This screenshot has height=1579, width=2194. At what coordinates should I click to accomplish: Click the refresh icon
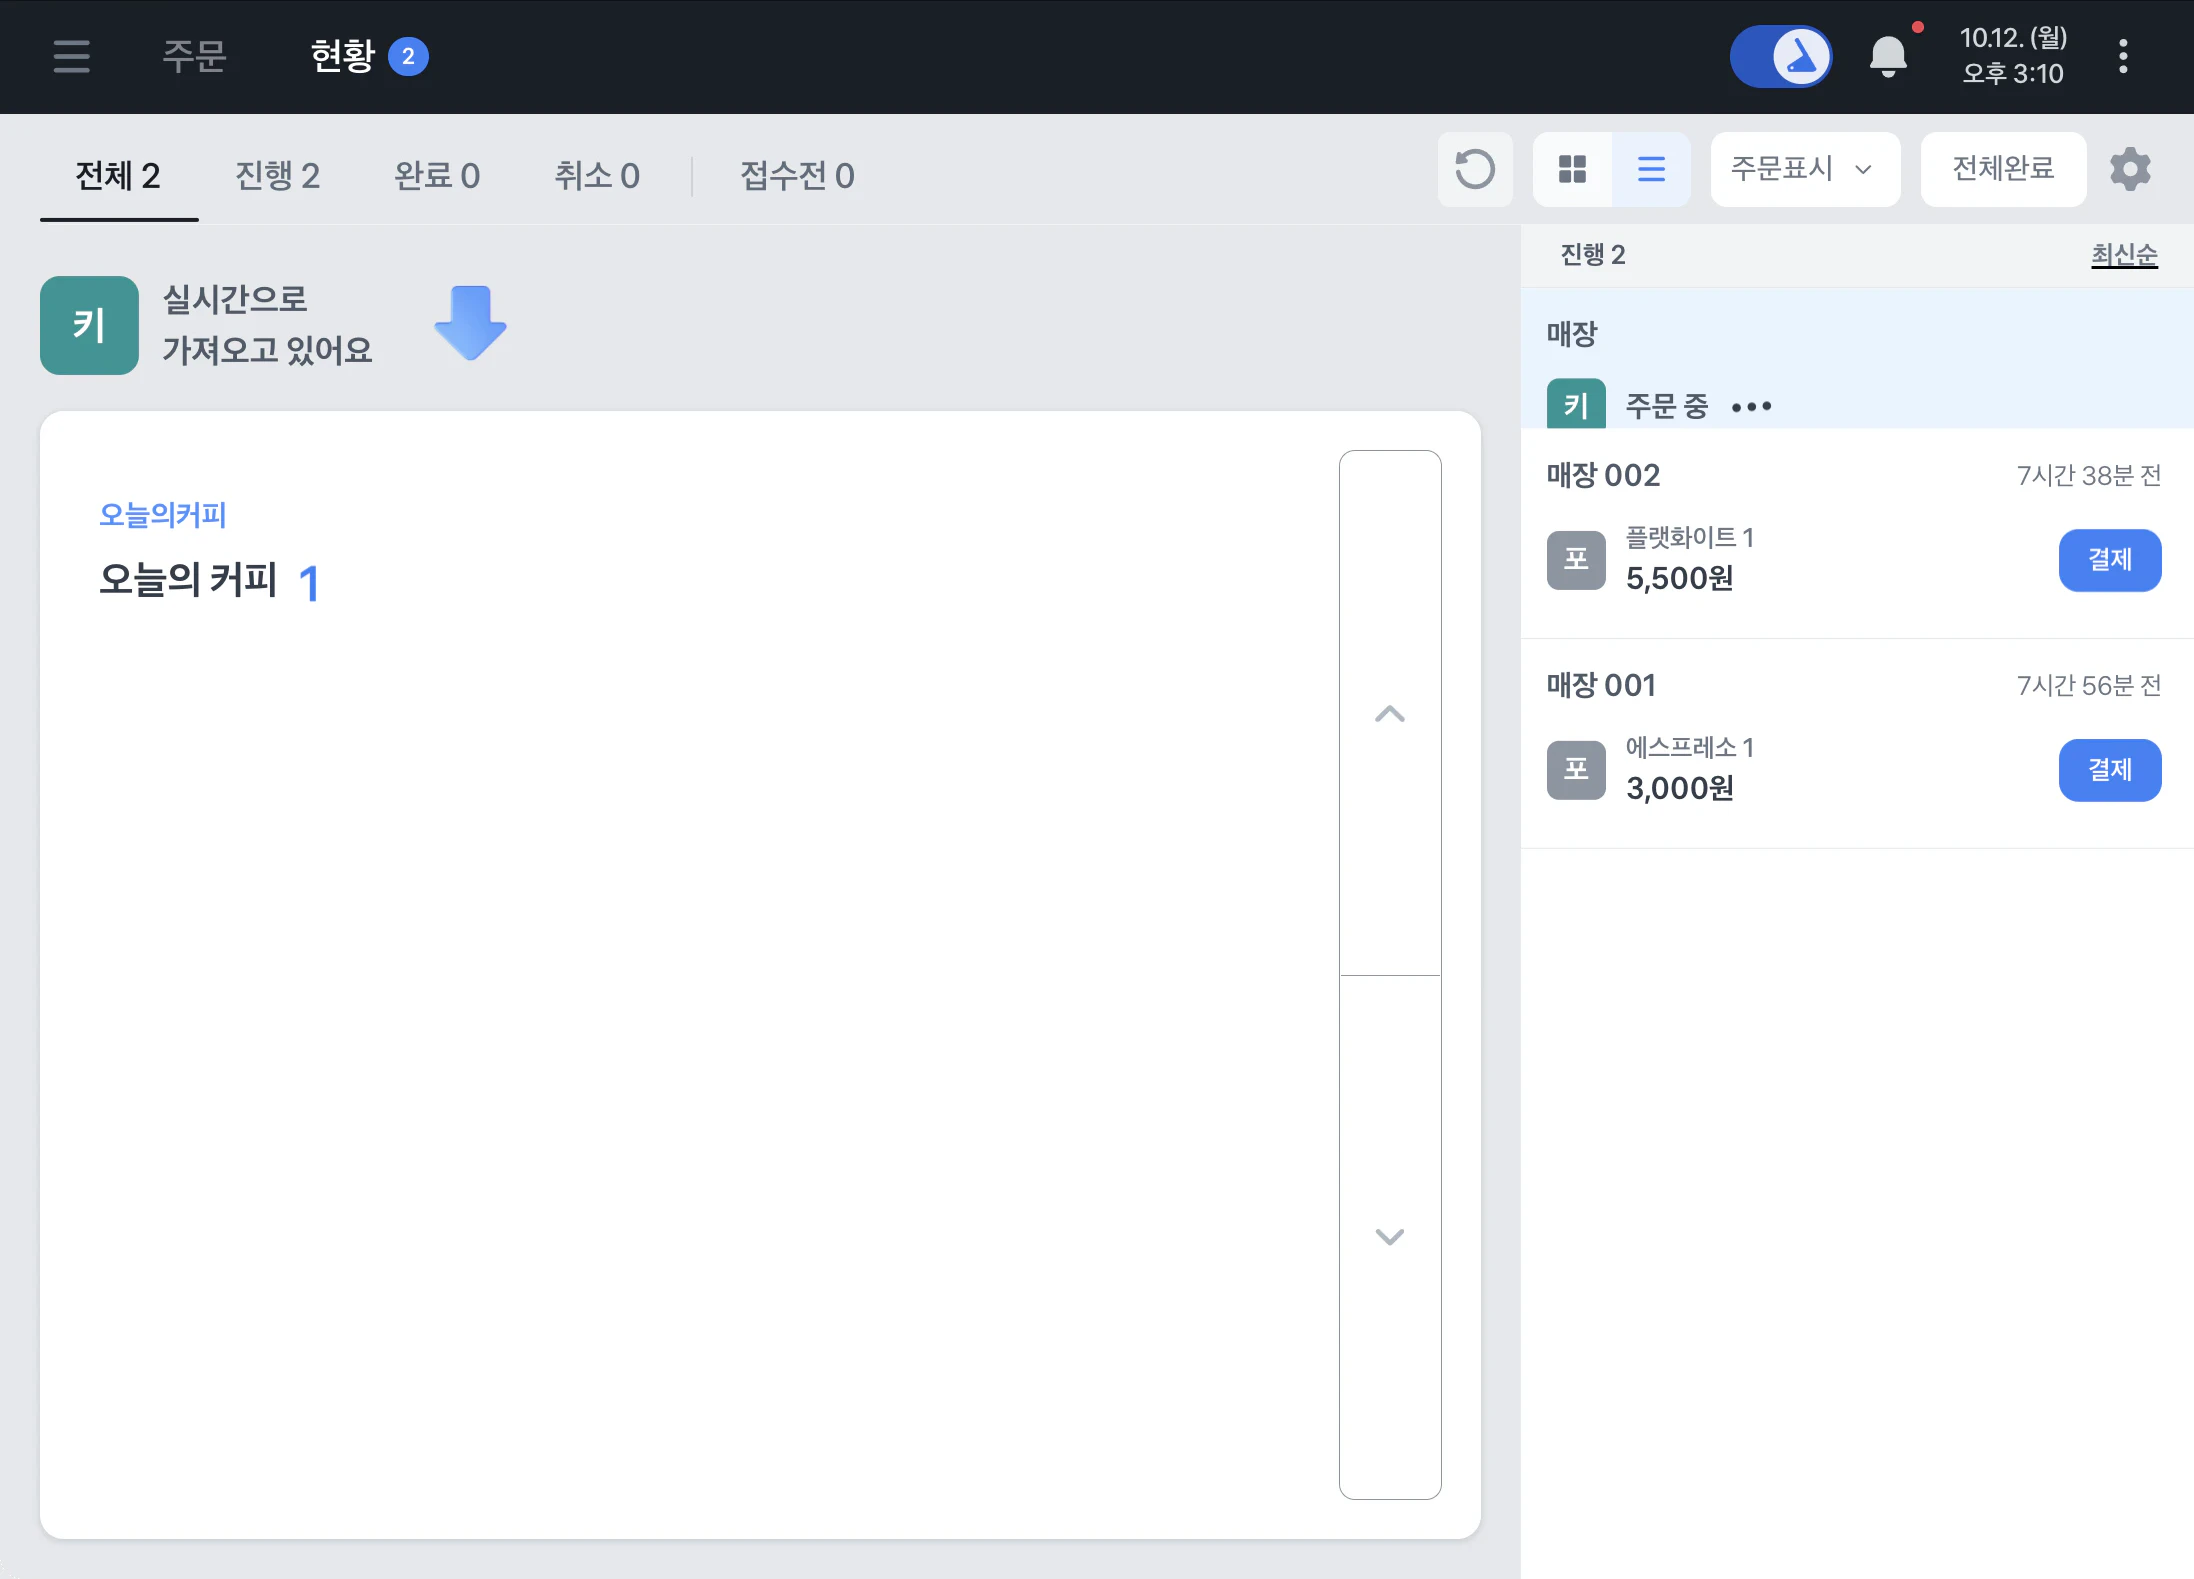[1475, 169]
